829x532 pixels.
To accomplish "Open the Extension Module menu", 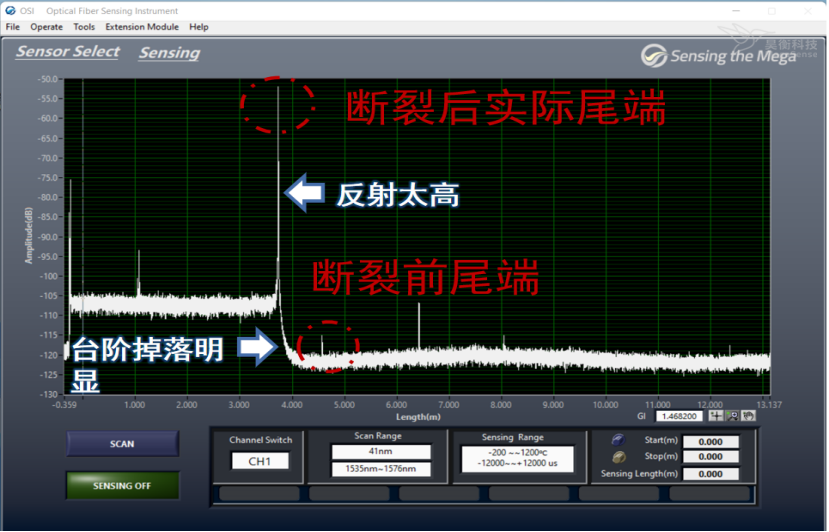I will [x=142, y=27].
